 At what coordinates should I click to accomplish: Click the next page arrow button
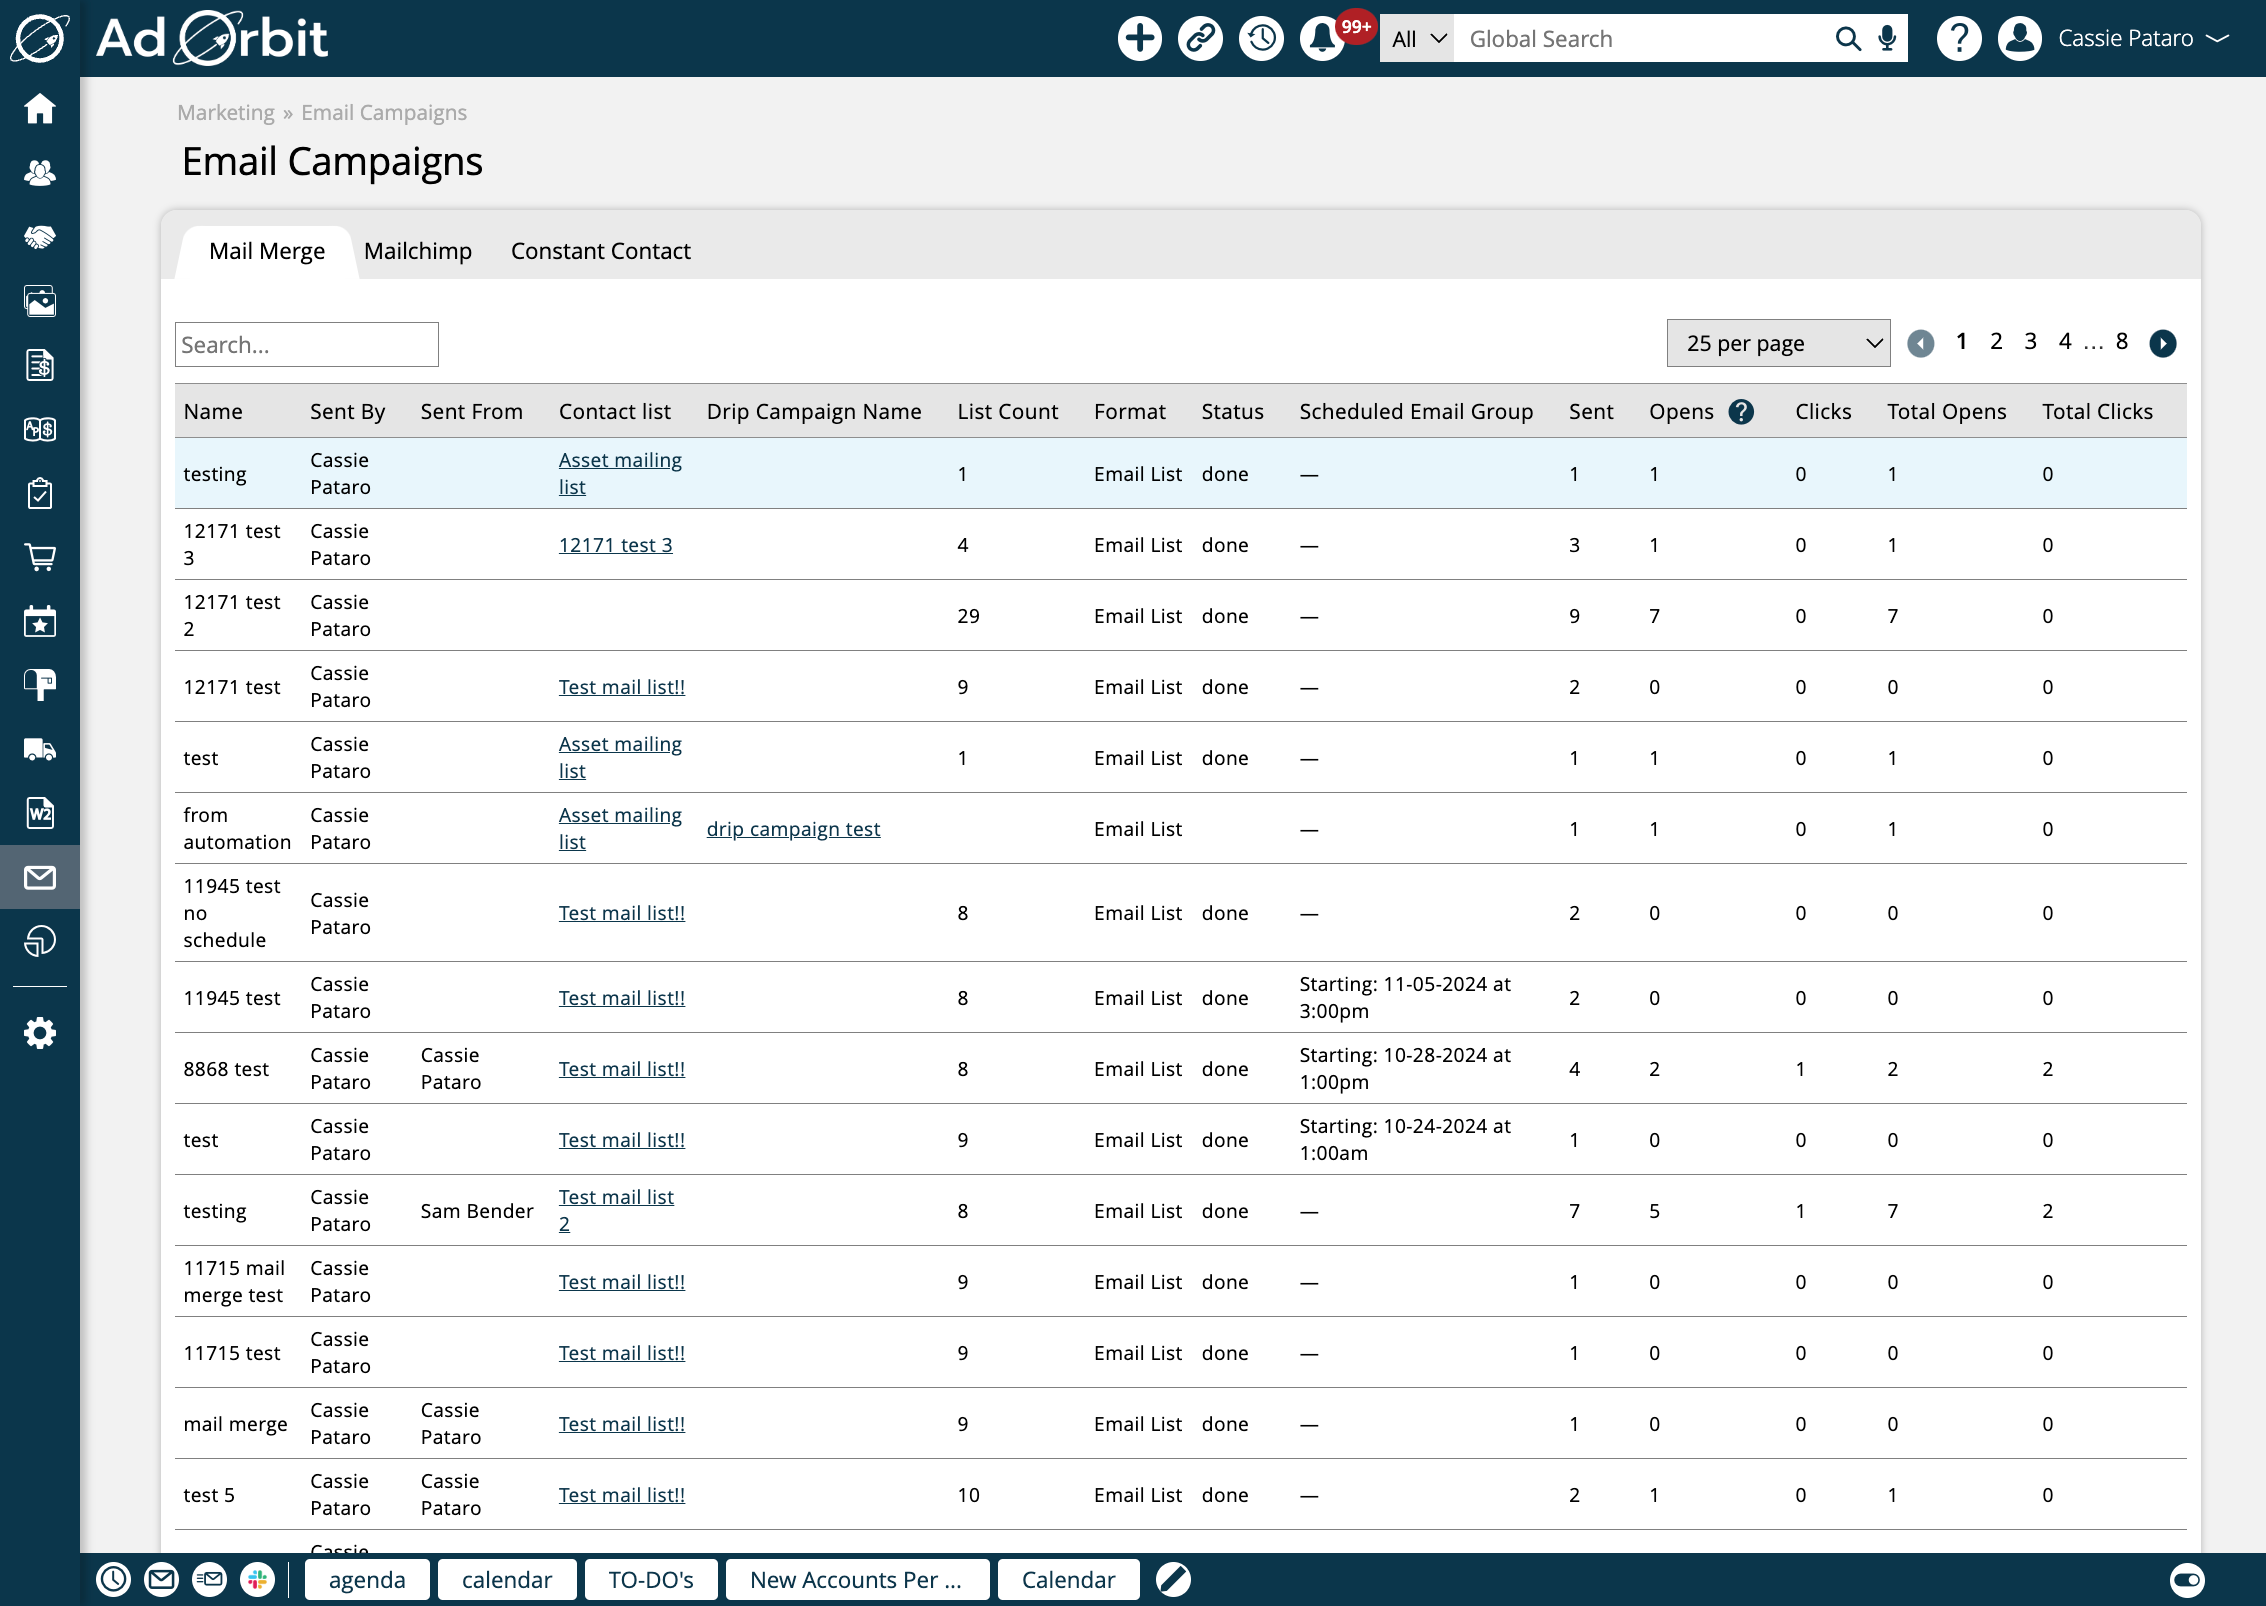2163,343
